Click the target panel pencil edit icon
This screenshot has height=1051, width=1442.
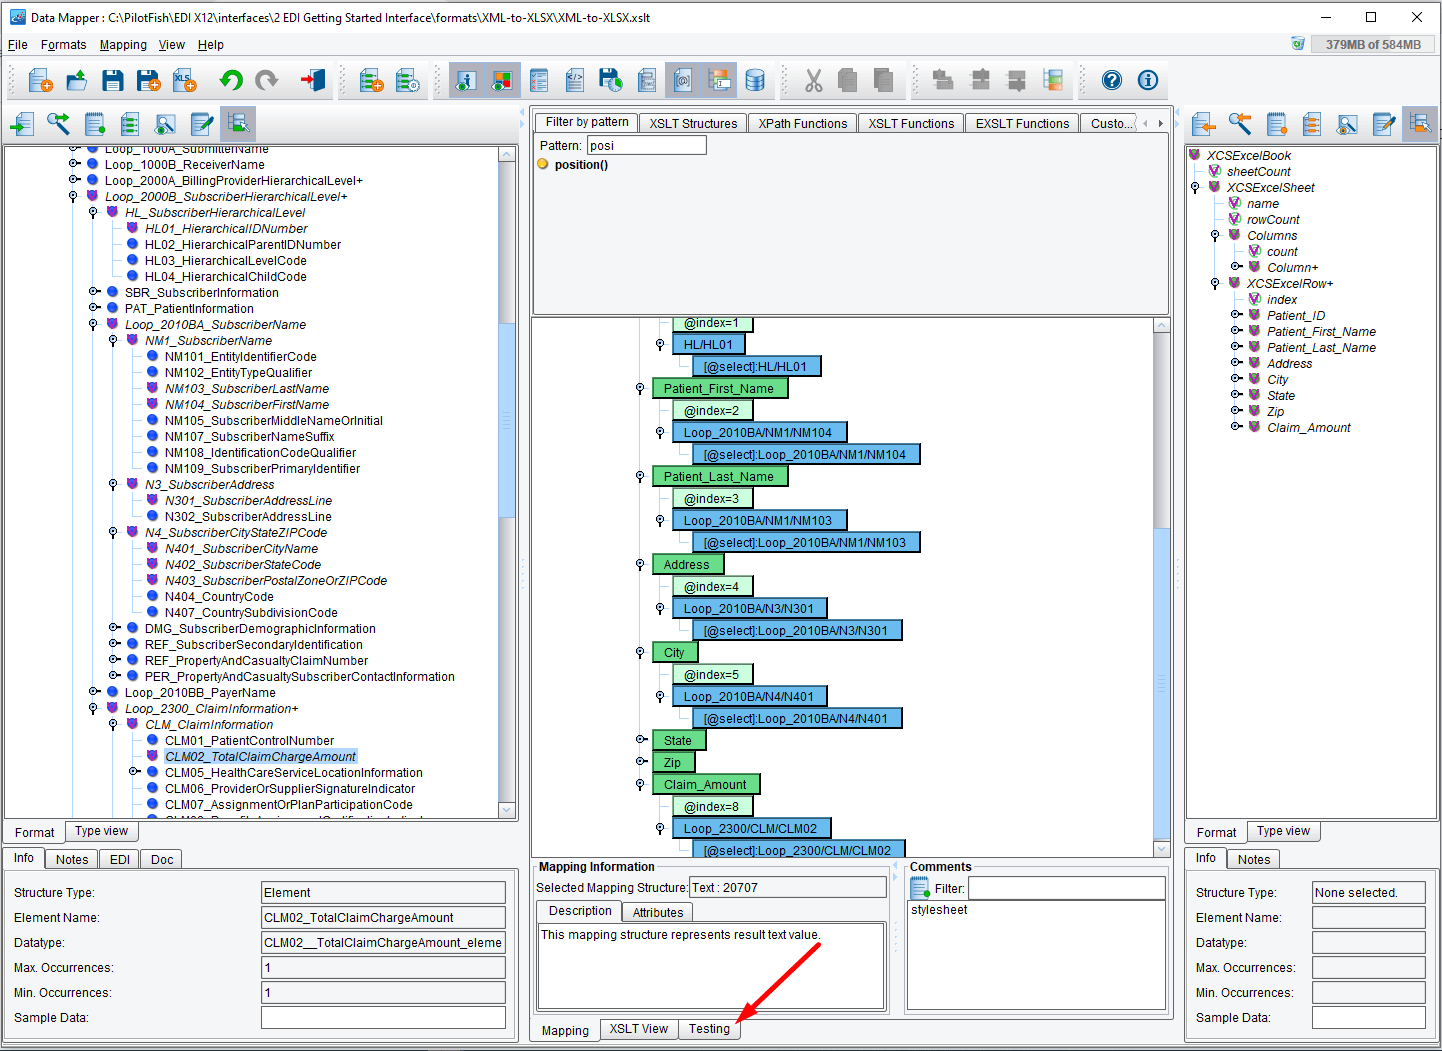point(1384,124)
